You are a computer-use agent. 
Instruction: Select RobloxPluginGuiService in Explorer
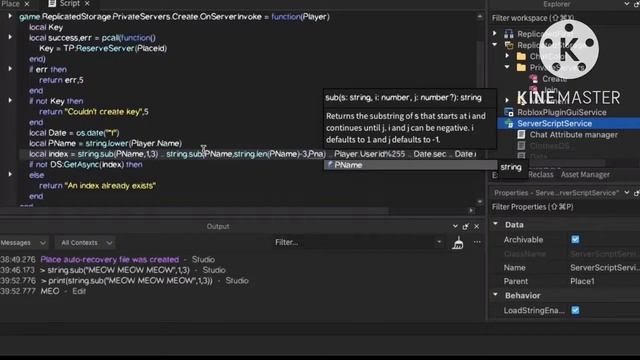click(562, 112)
